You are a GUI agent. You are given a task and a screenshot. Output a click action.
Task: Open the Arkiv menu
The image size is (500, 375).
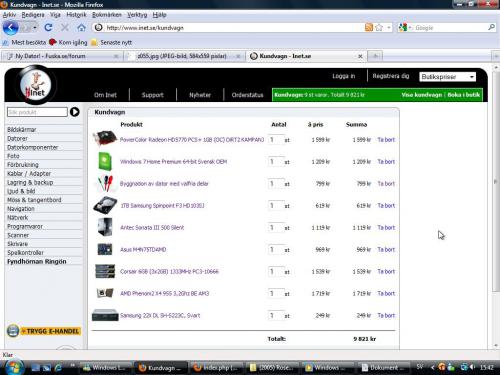click(x=9, y=15)
